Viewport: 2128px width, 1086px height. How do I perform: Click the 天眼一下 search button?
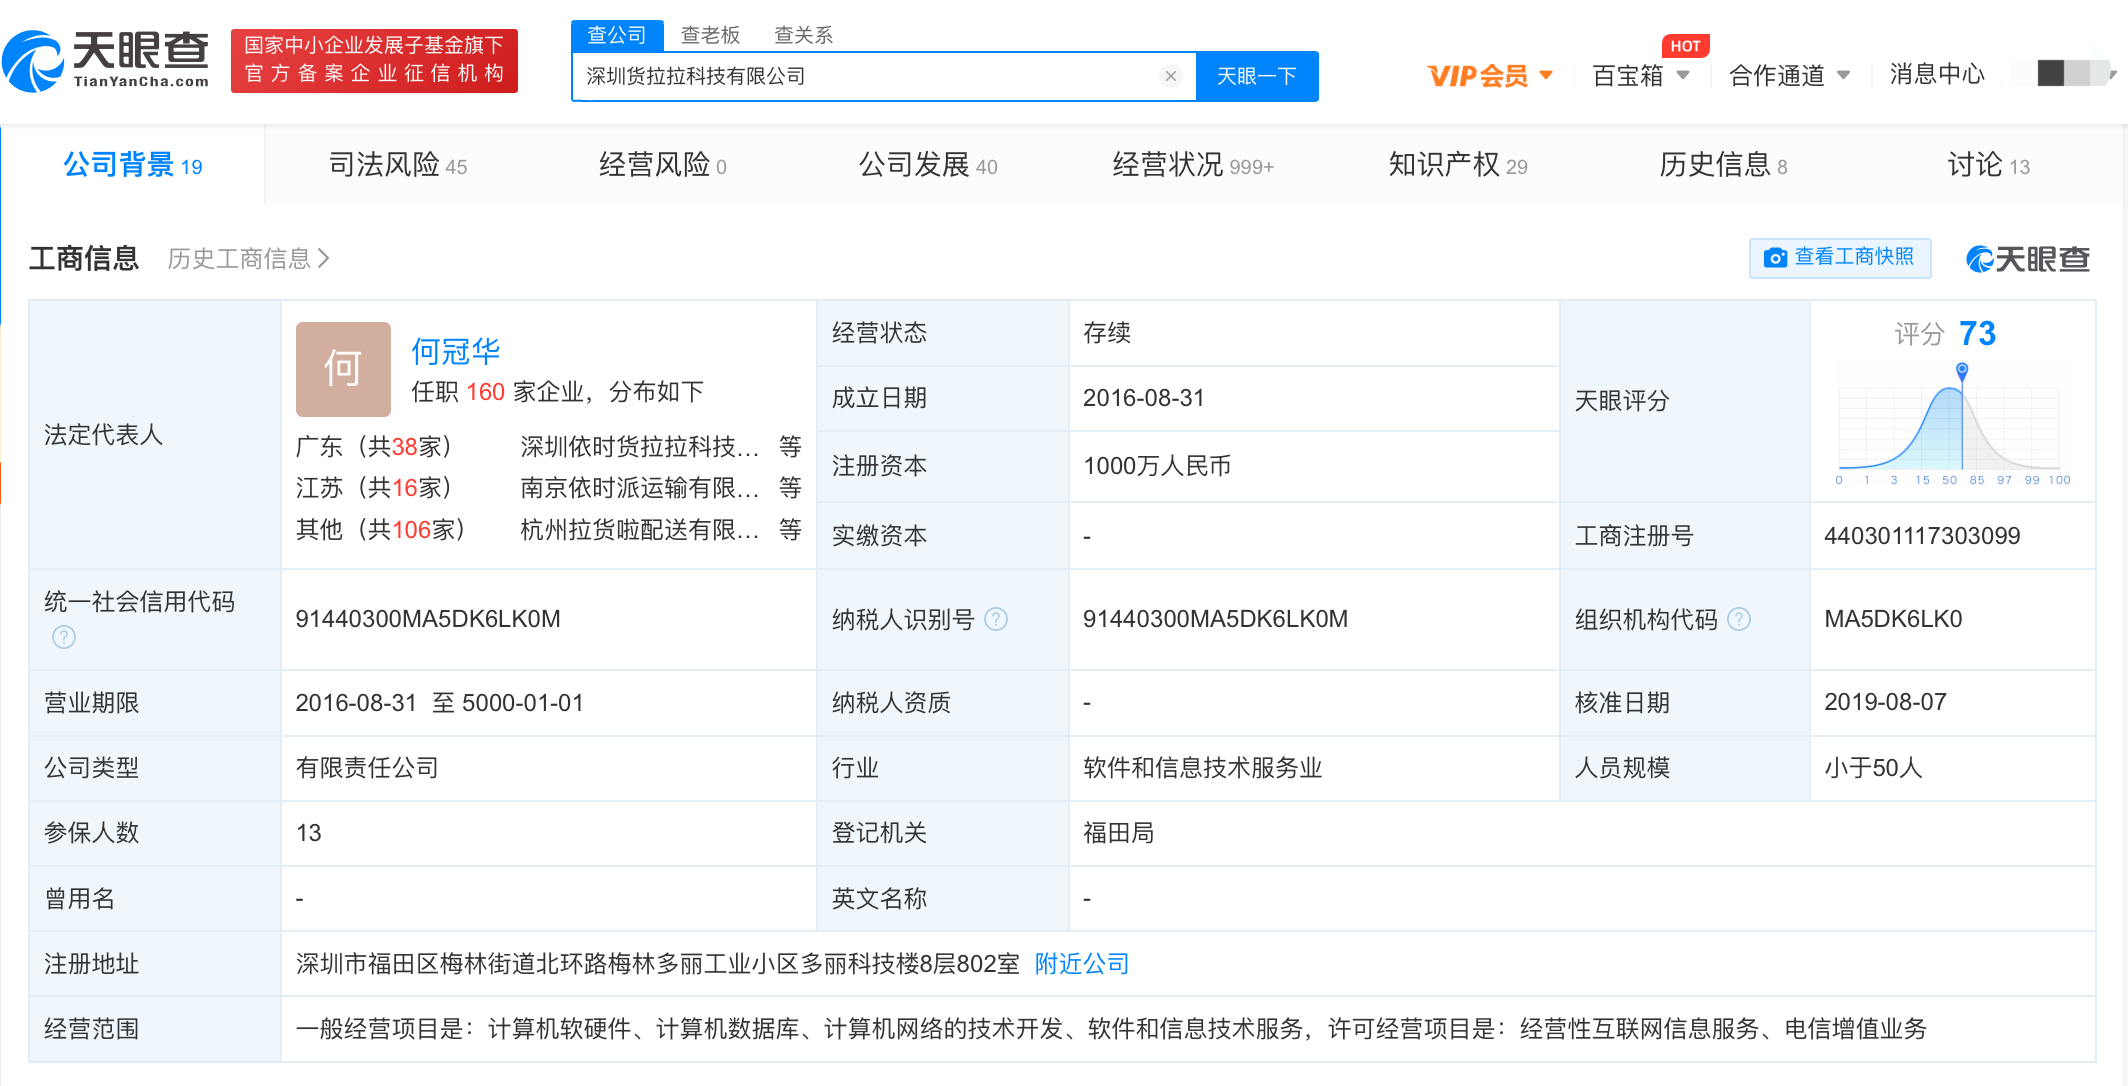[x=1257, y=76]
